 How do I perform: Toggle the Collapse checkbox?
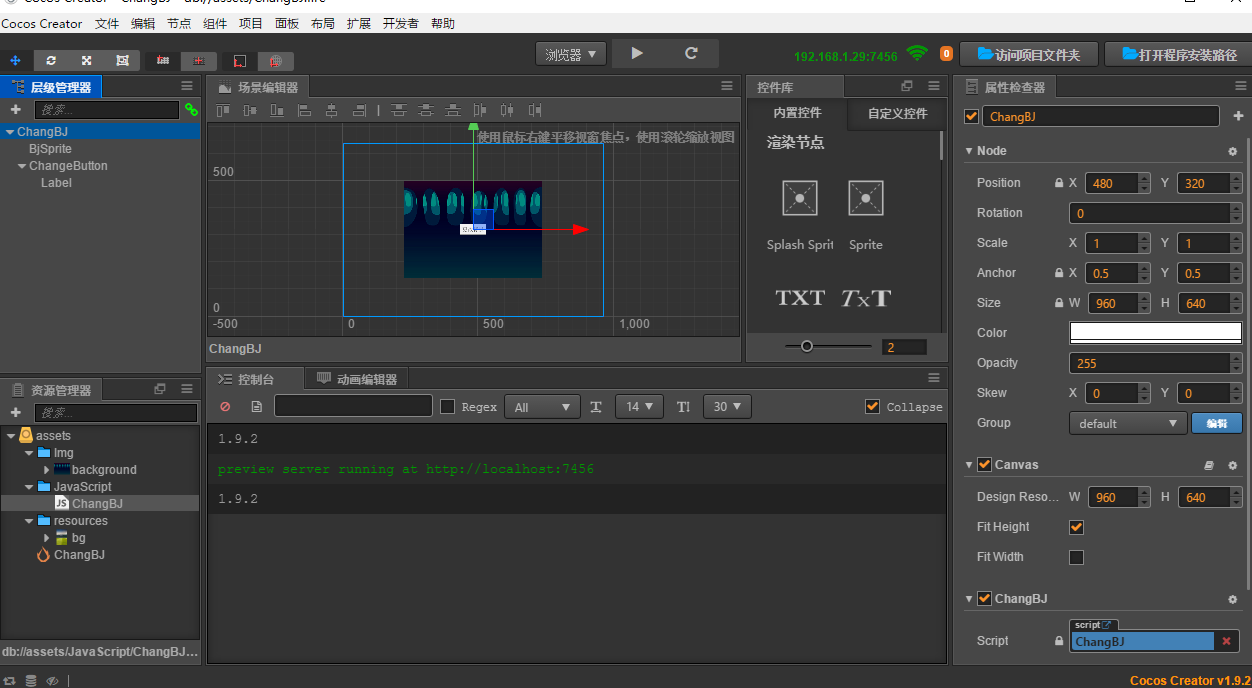pos(873,407)
